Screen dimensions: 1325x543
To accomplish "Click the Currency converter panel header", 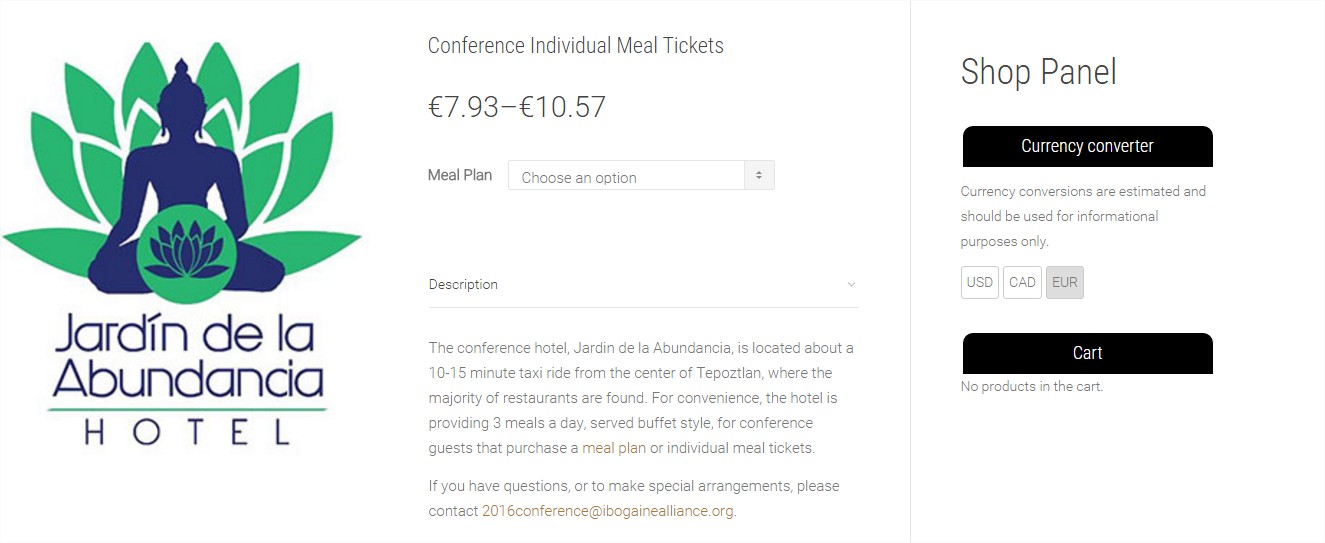I will 1088,146.
